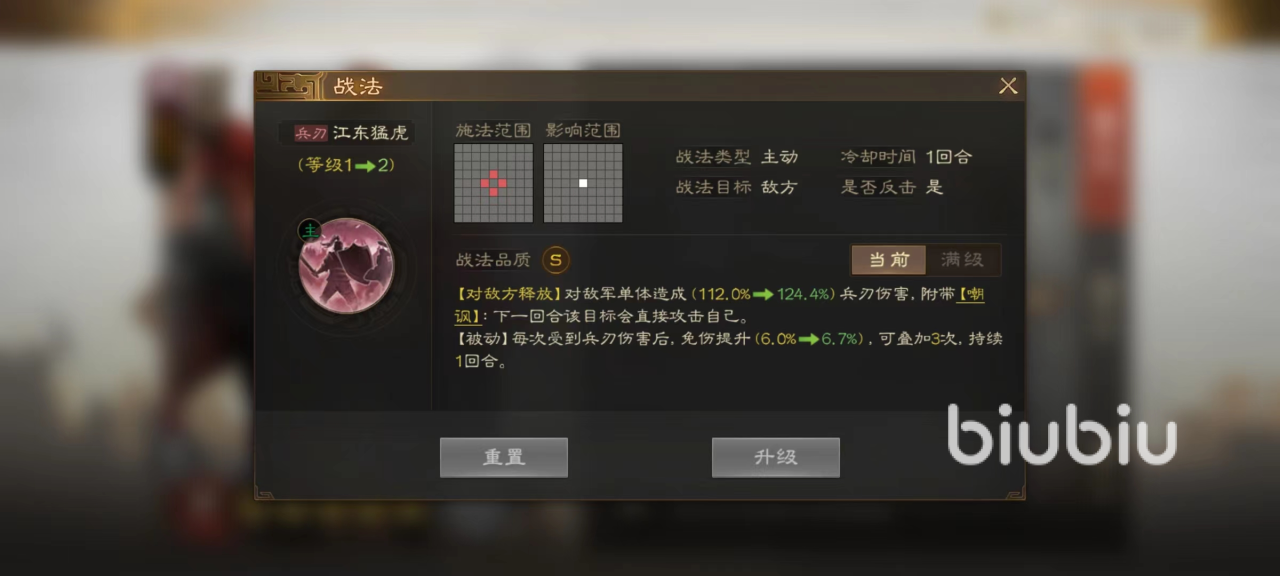This screenshot has height=576, width=1280.
Task: Click the 施法范围 label text
Action: click(493, 131)
